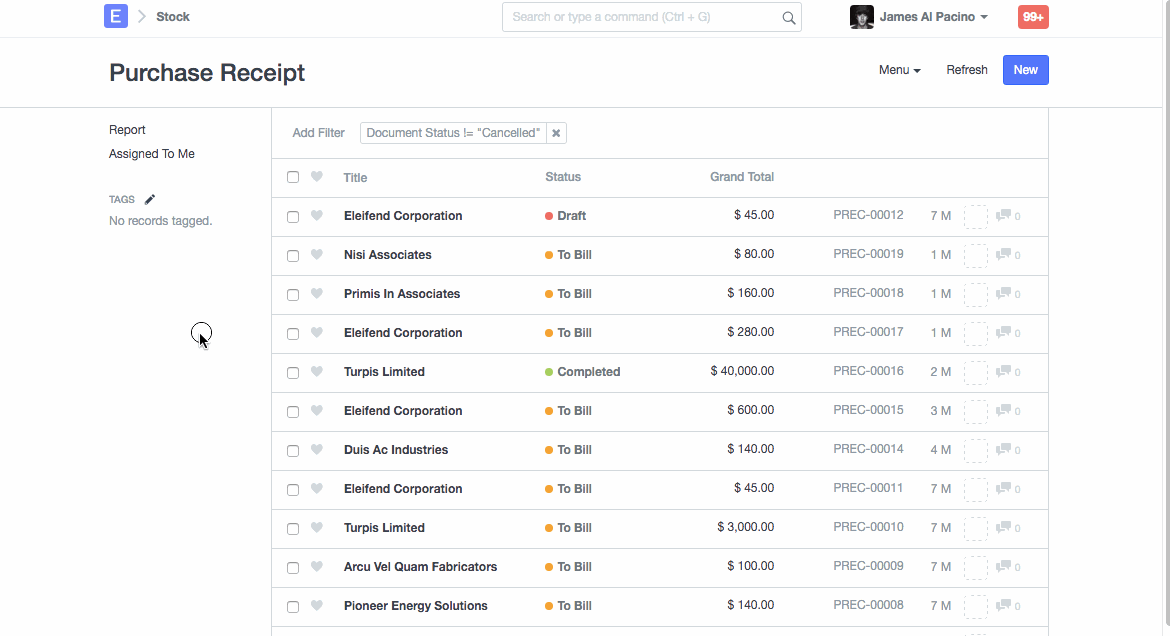Select the Duis Ac Industries row checkbox
Image resolution: width=1170 pixels, height=636 pixels.
[x=293, y=451]
